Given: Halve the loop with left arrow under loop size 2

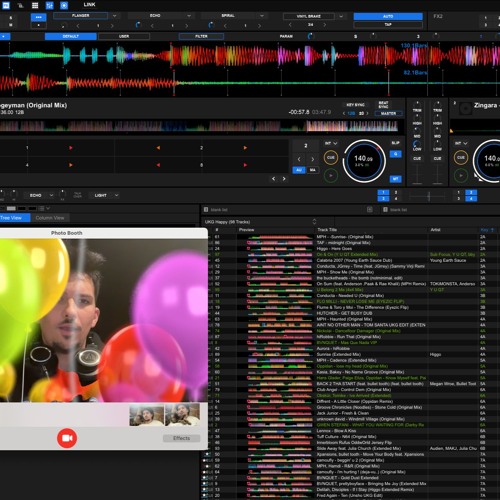Looking at the screenshot, I should (x=299, y=159).
